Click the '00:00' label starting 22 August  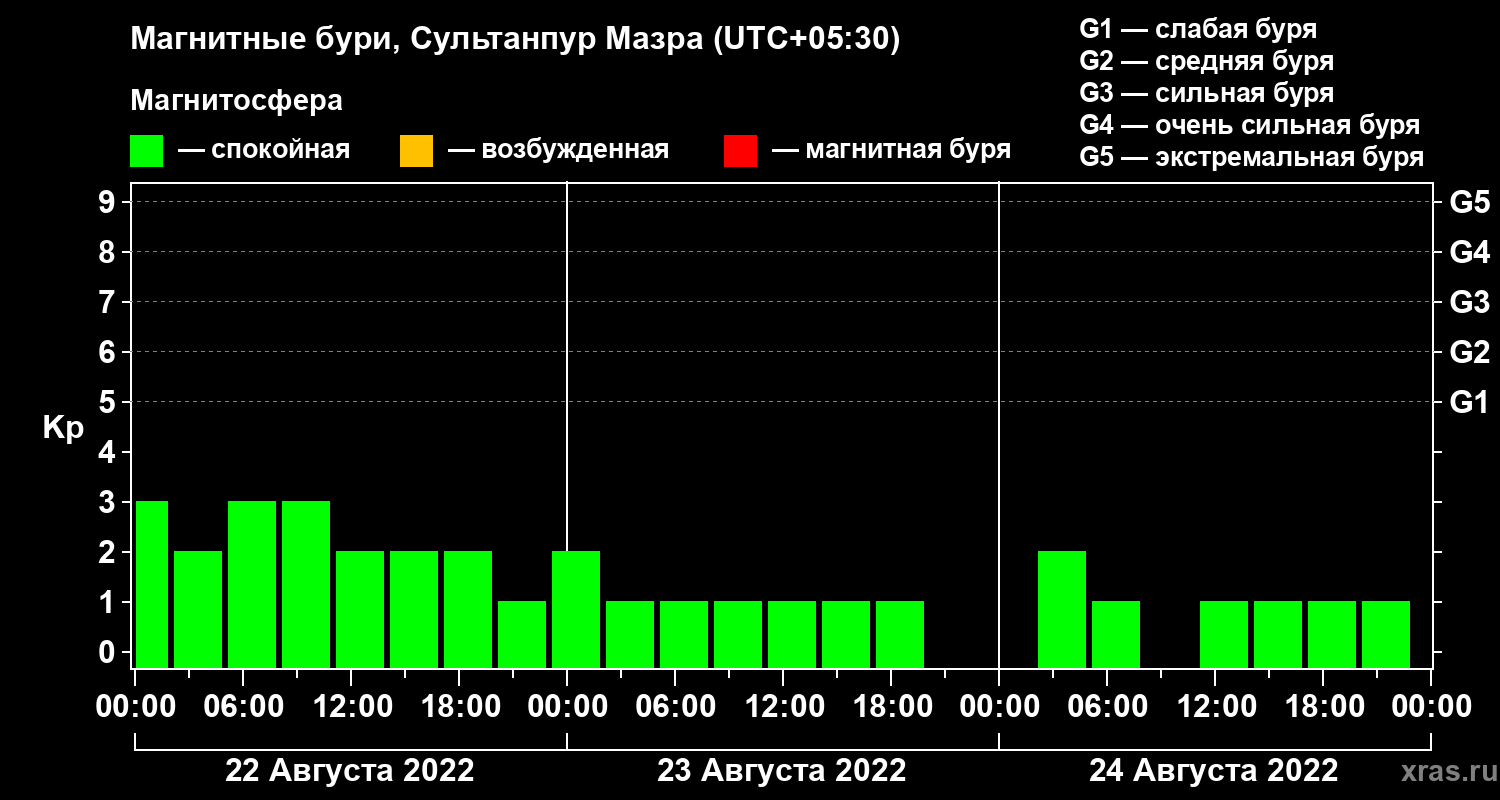(135, 706)
